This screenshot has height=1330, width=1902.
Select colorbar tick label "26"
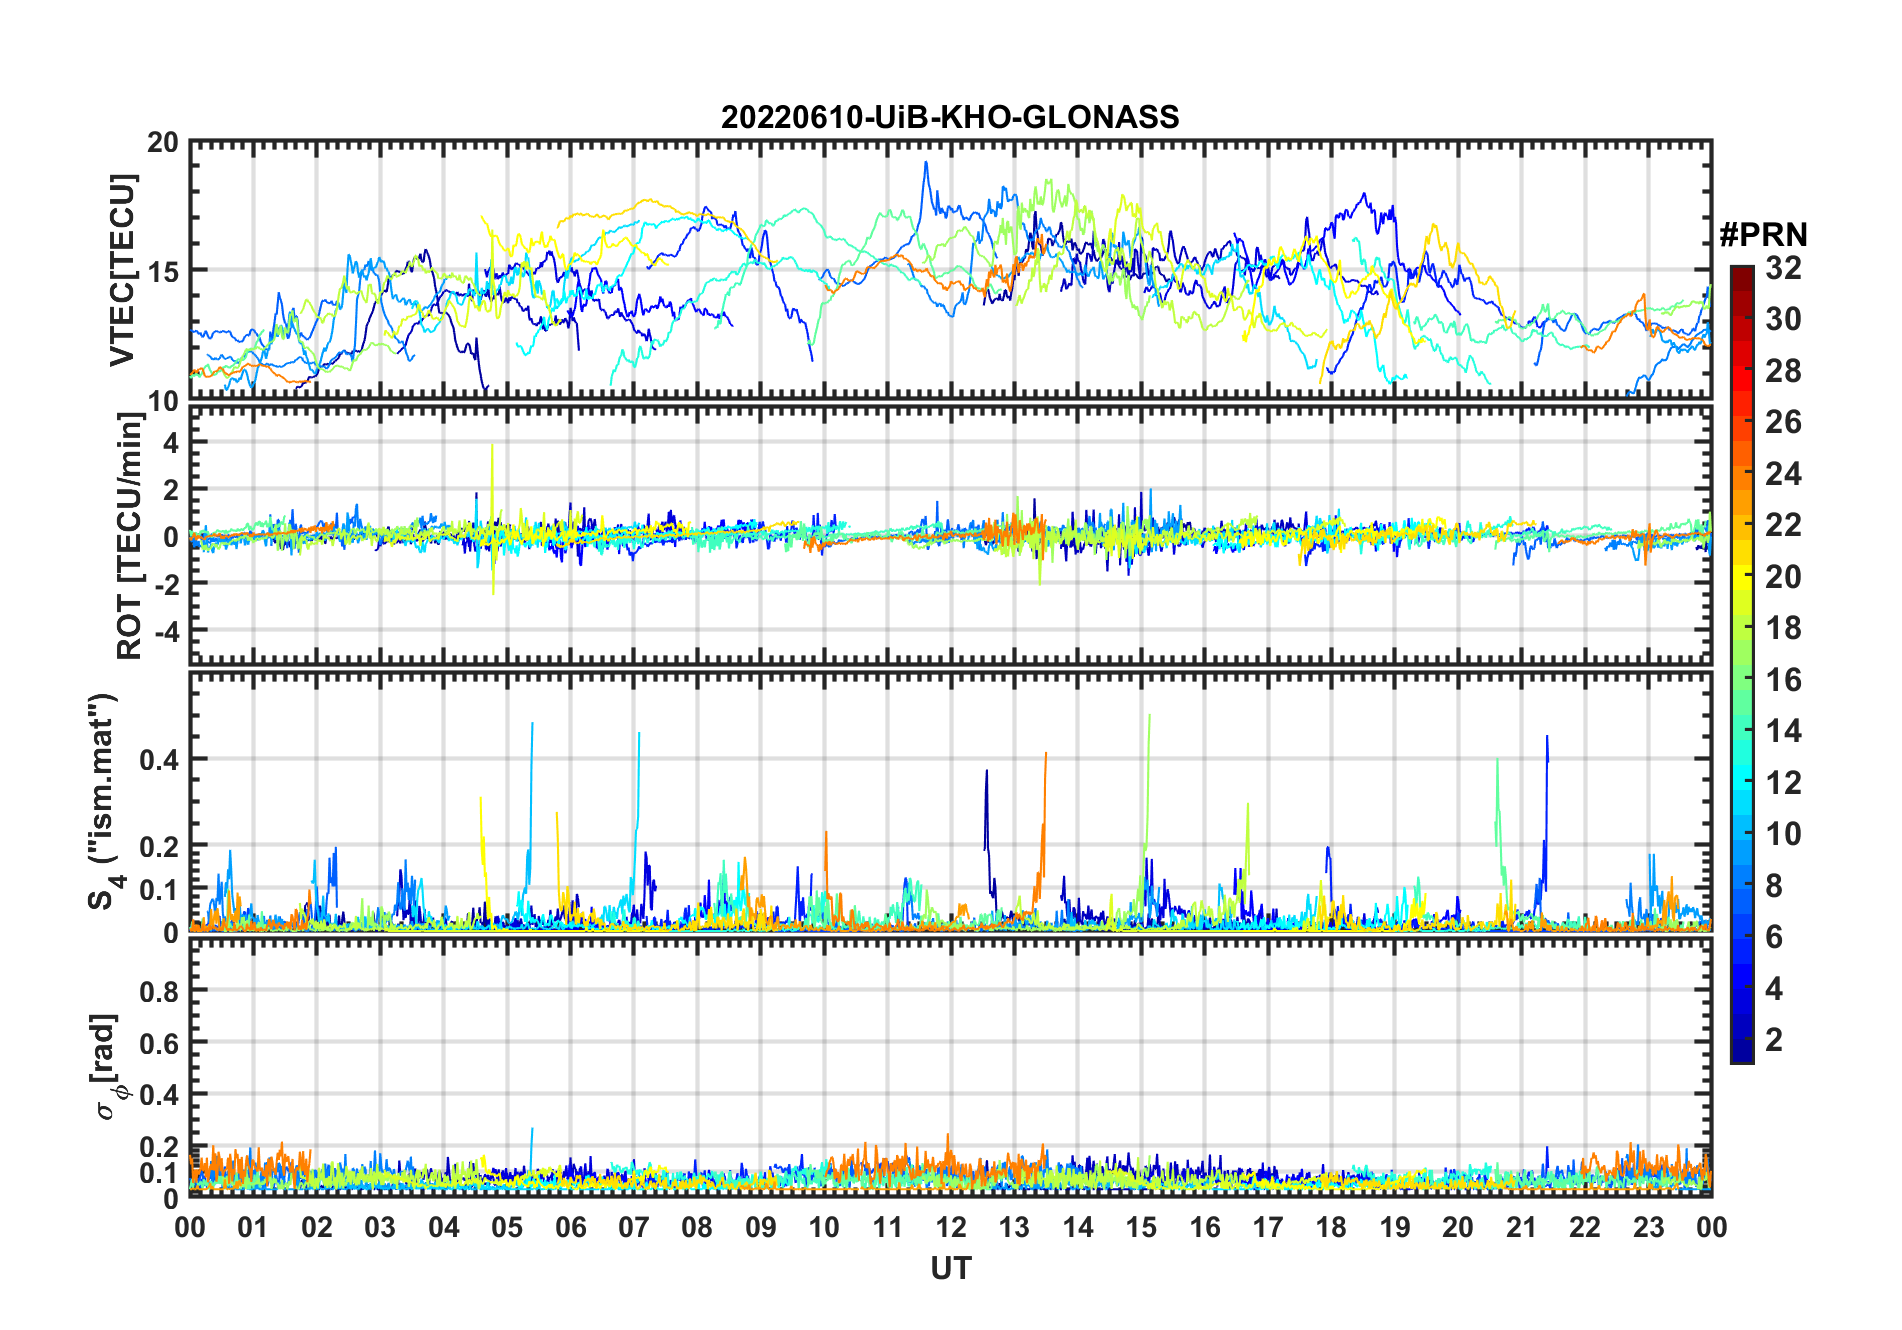click(1783, 422)
